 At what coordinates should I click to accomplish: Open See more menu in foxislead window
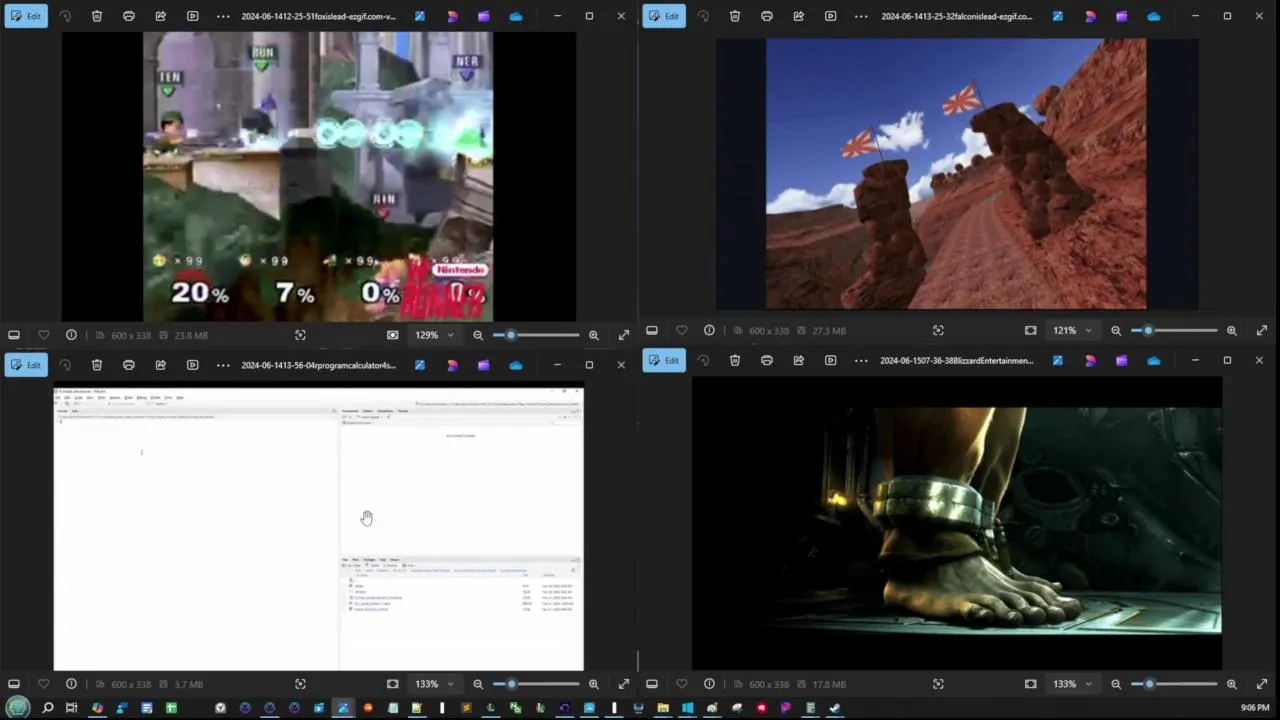click(x=223, y=16)
